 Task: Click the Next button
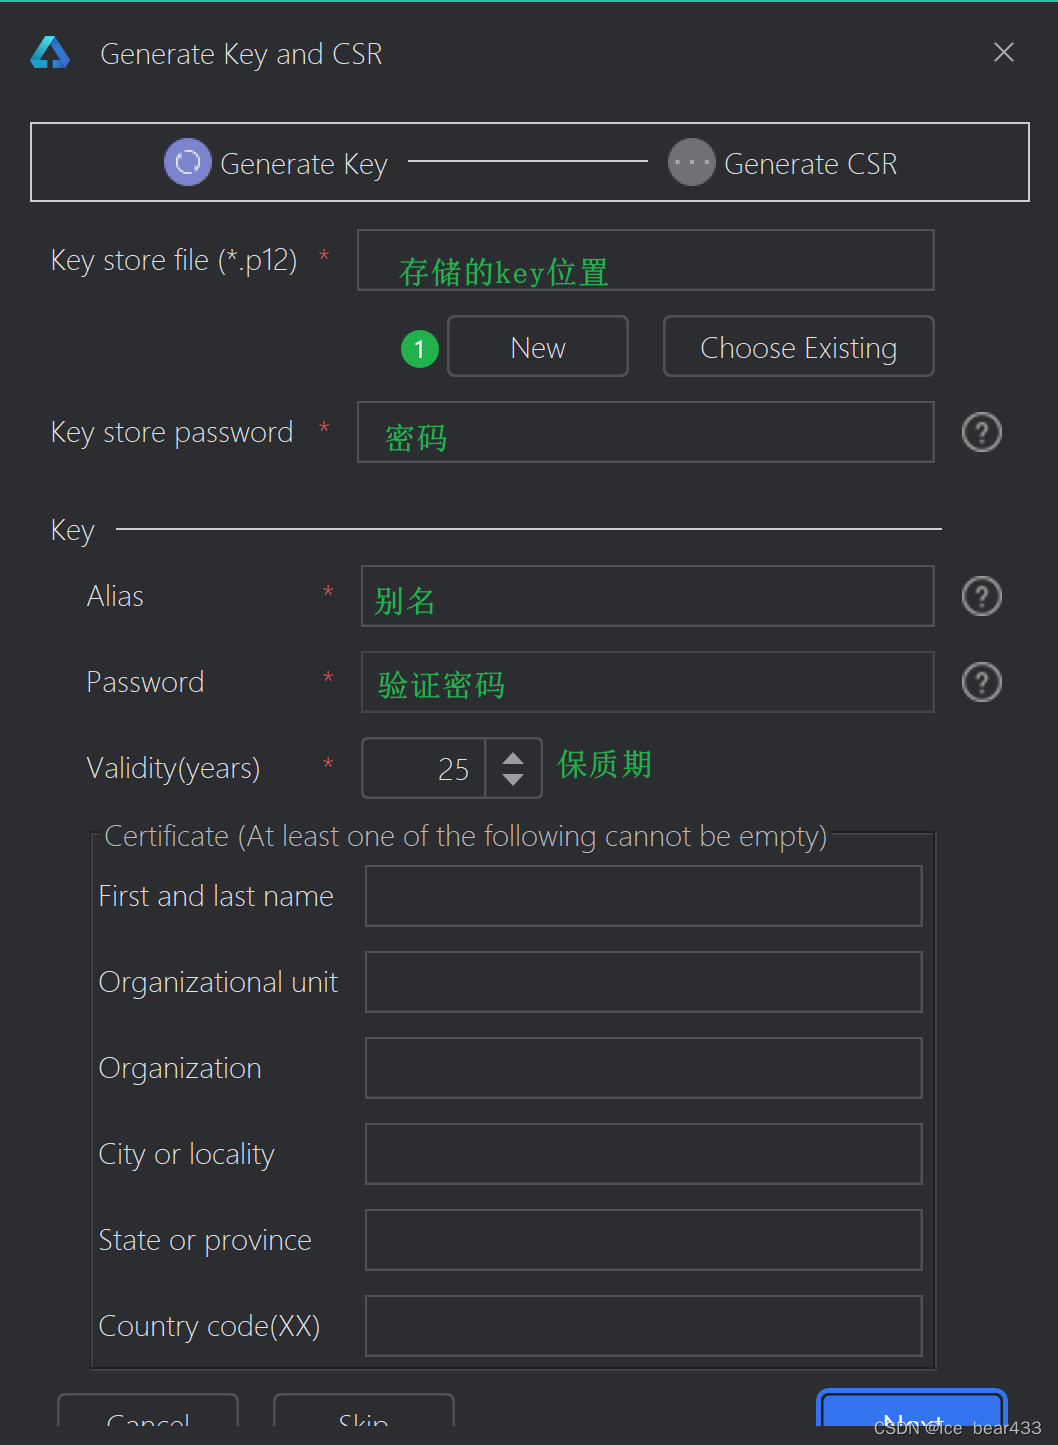tap(910, 1420)
